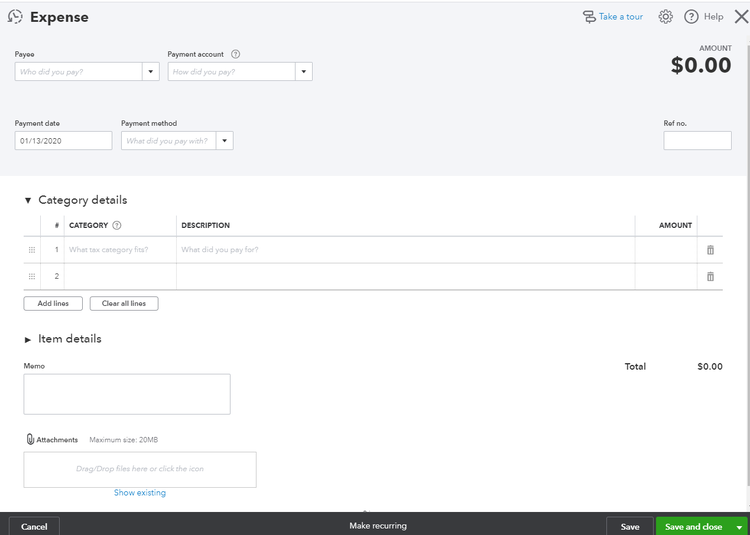Expand the Item details section

(28, 339)
